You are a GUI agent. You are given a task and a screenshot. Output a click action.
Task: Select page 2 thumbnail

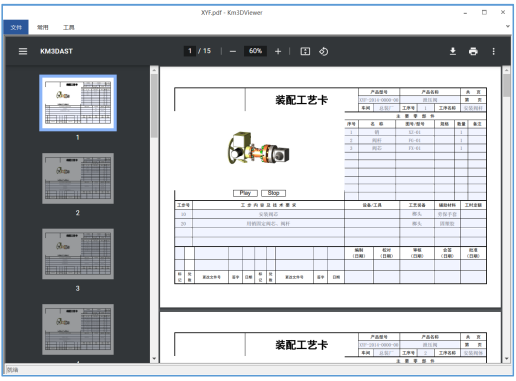(78, 178)
